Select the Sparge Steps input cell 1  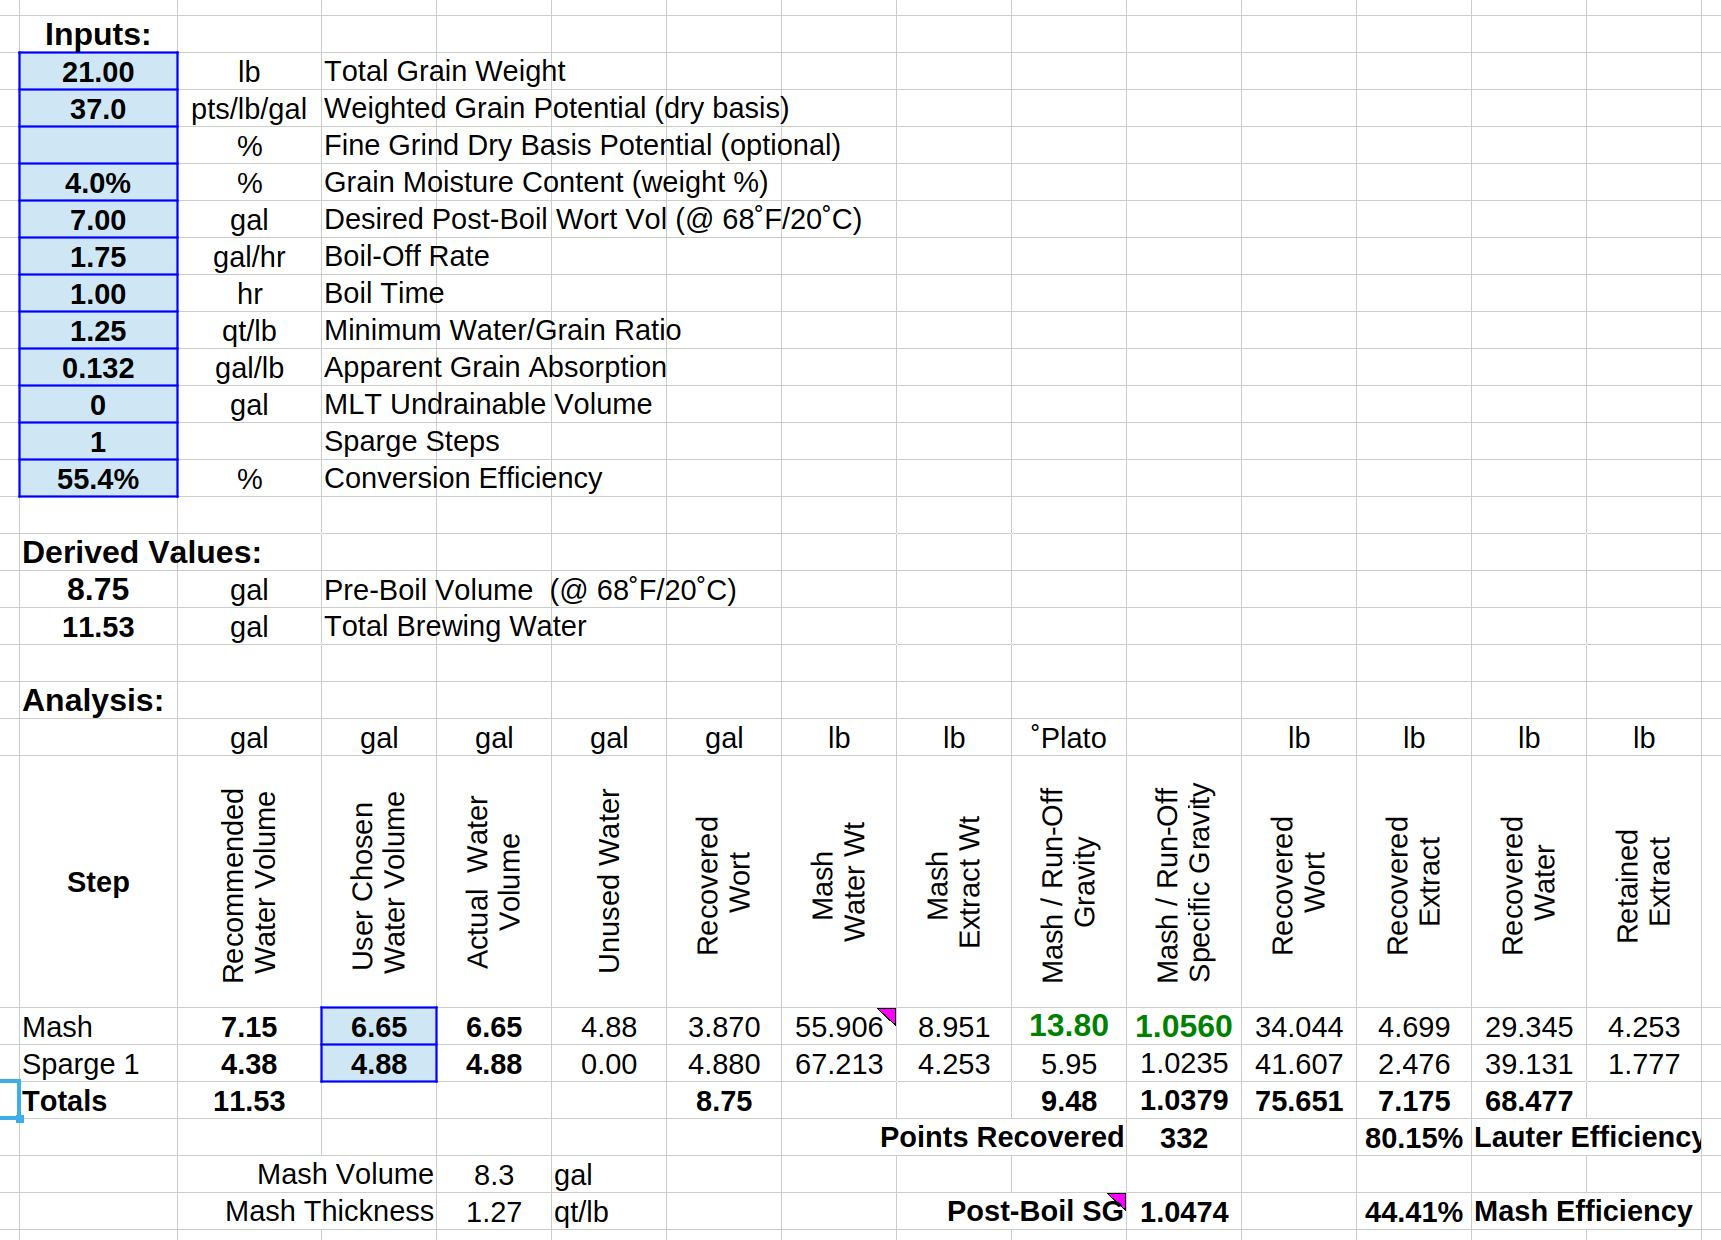pyautogui.click(x=98, y=442)
